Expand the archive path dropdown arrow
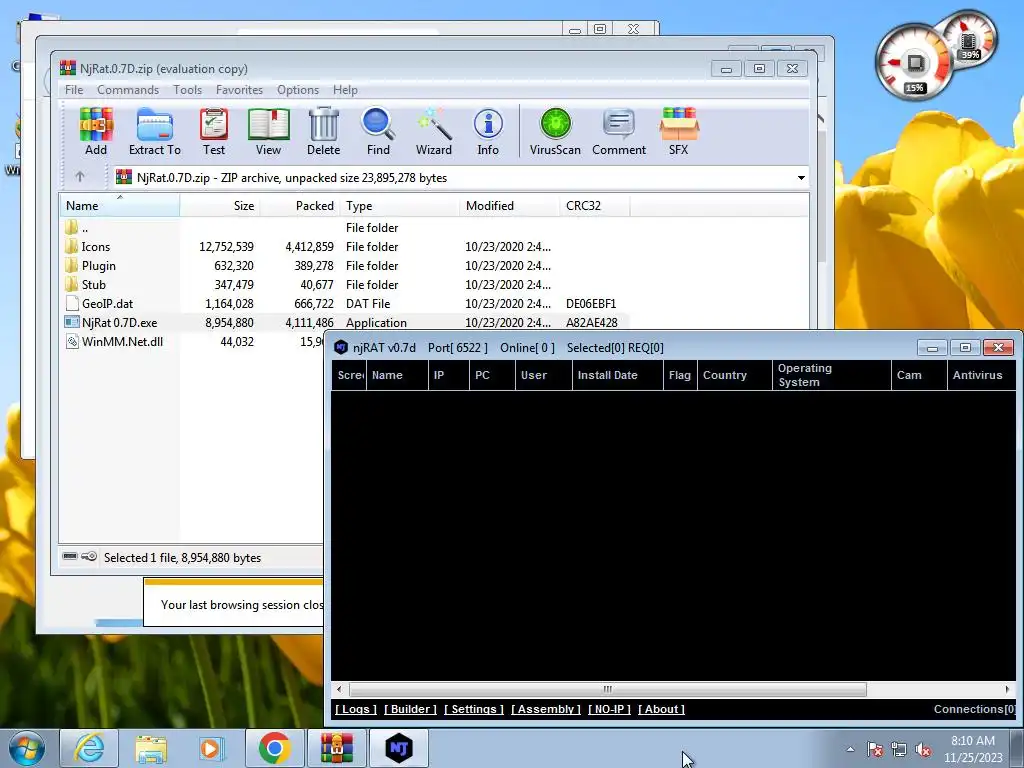Viewport: 1024px width, 768px height. tap(801, 178)
